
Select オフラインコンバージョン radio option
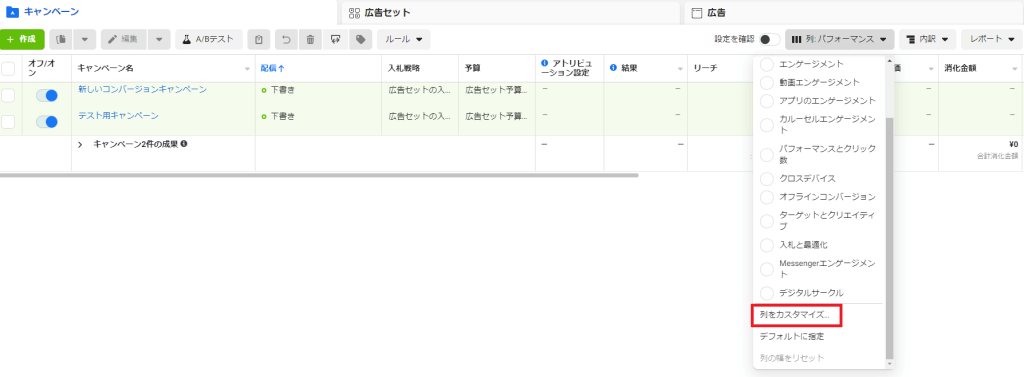point(767,197)
